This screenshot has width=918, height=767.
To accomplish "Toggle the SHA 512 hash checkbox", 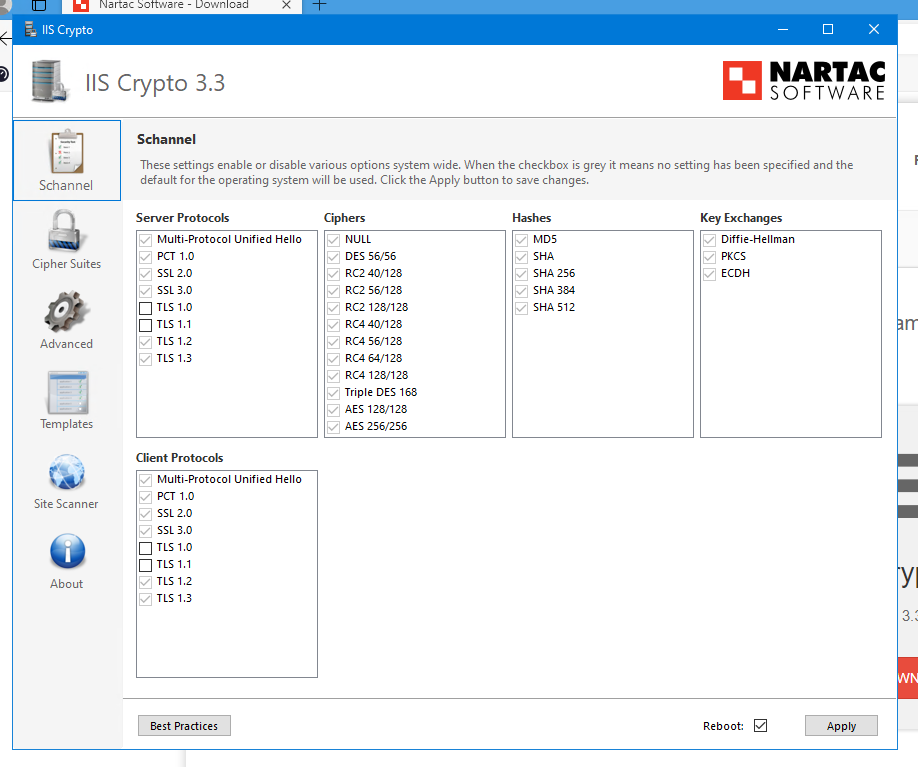I will [522, 308].
